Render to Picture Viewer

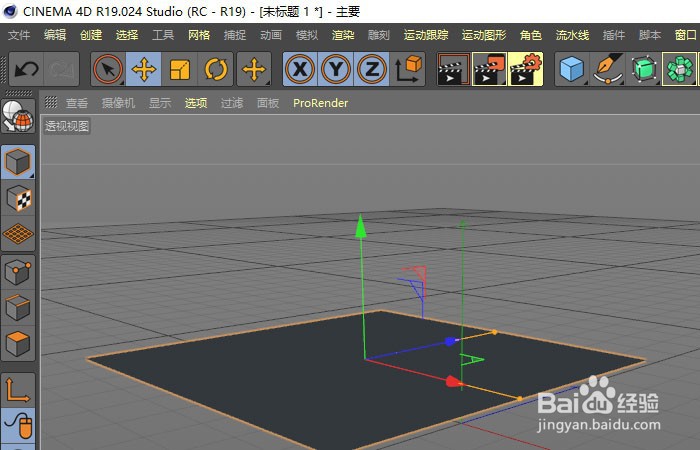point(489,69)
